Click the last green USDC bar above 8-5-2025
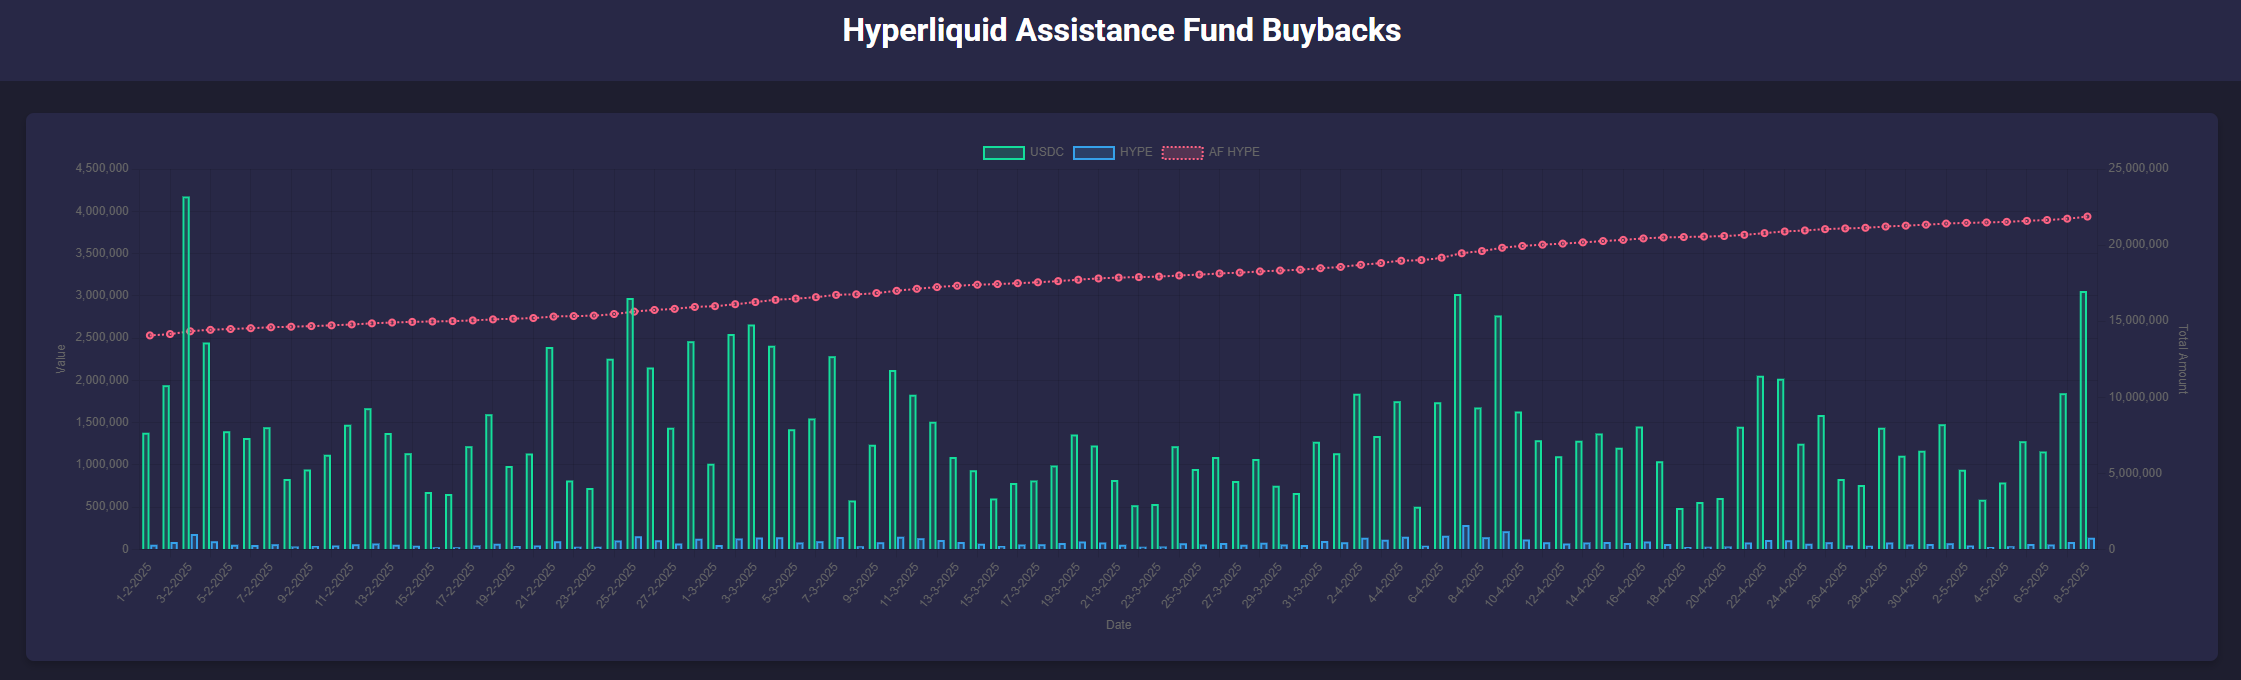 tap(2083, 420)
